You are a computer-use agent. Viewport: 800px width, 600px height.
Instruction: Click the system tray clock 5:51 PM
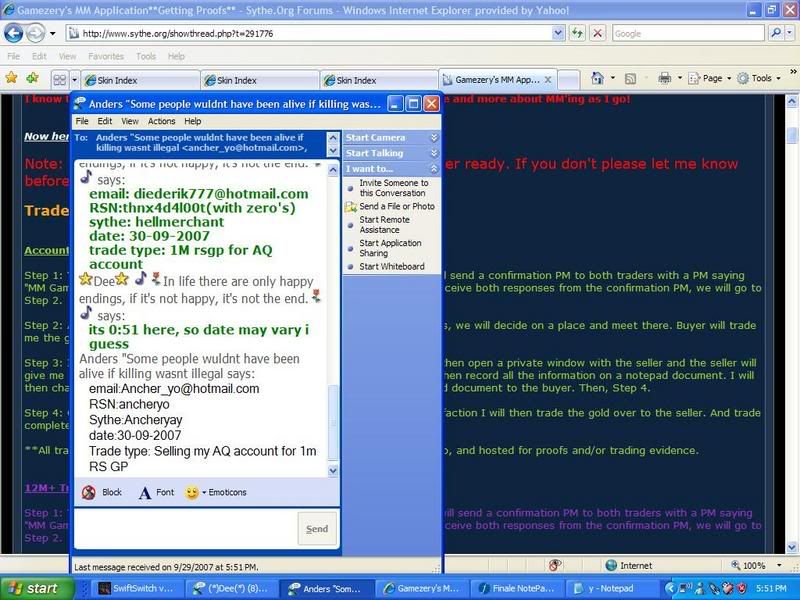771,588
